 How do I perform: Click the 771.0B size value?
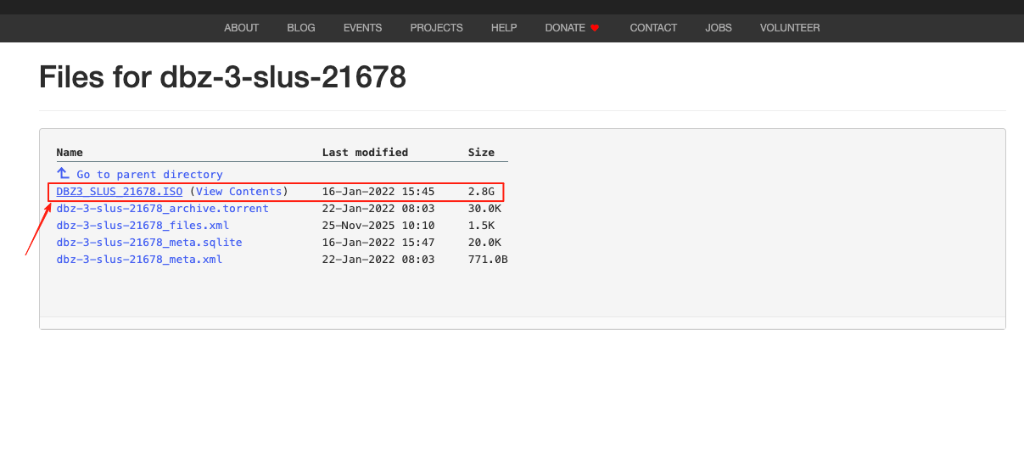tap(488, 259)
